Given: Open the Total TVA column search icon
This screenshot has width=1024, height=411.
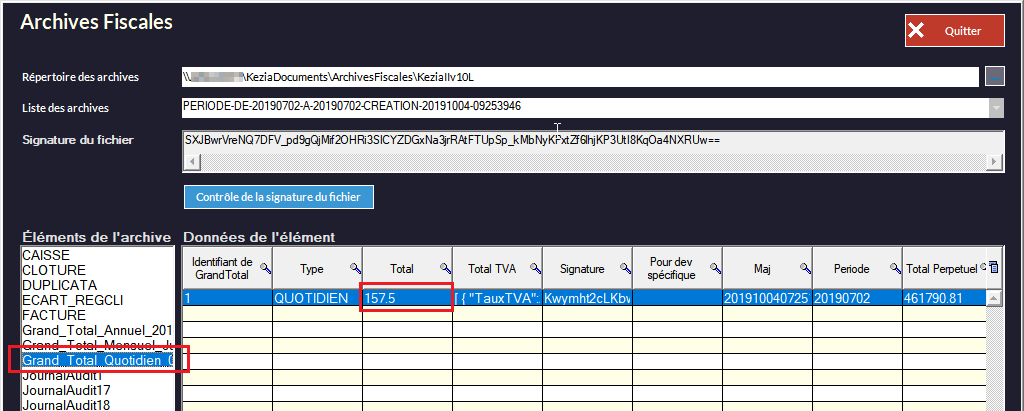Looking at the screenshot, I should [x=535, y=268].
